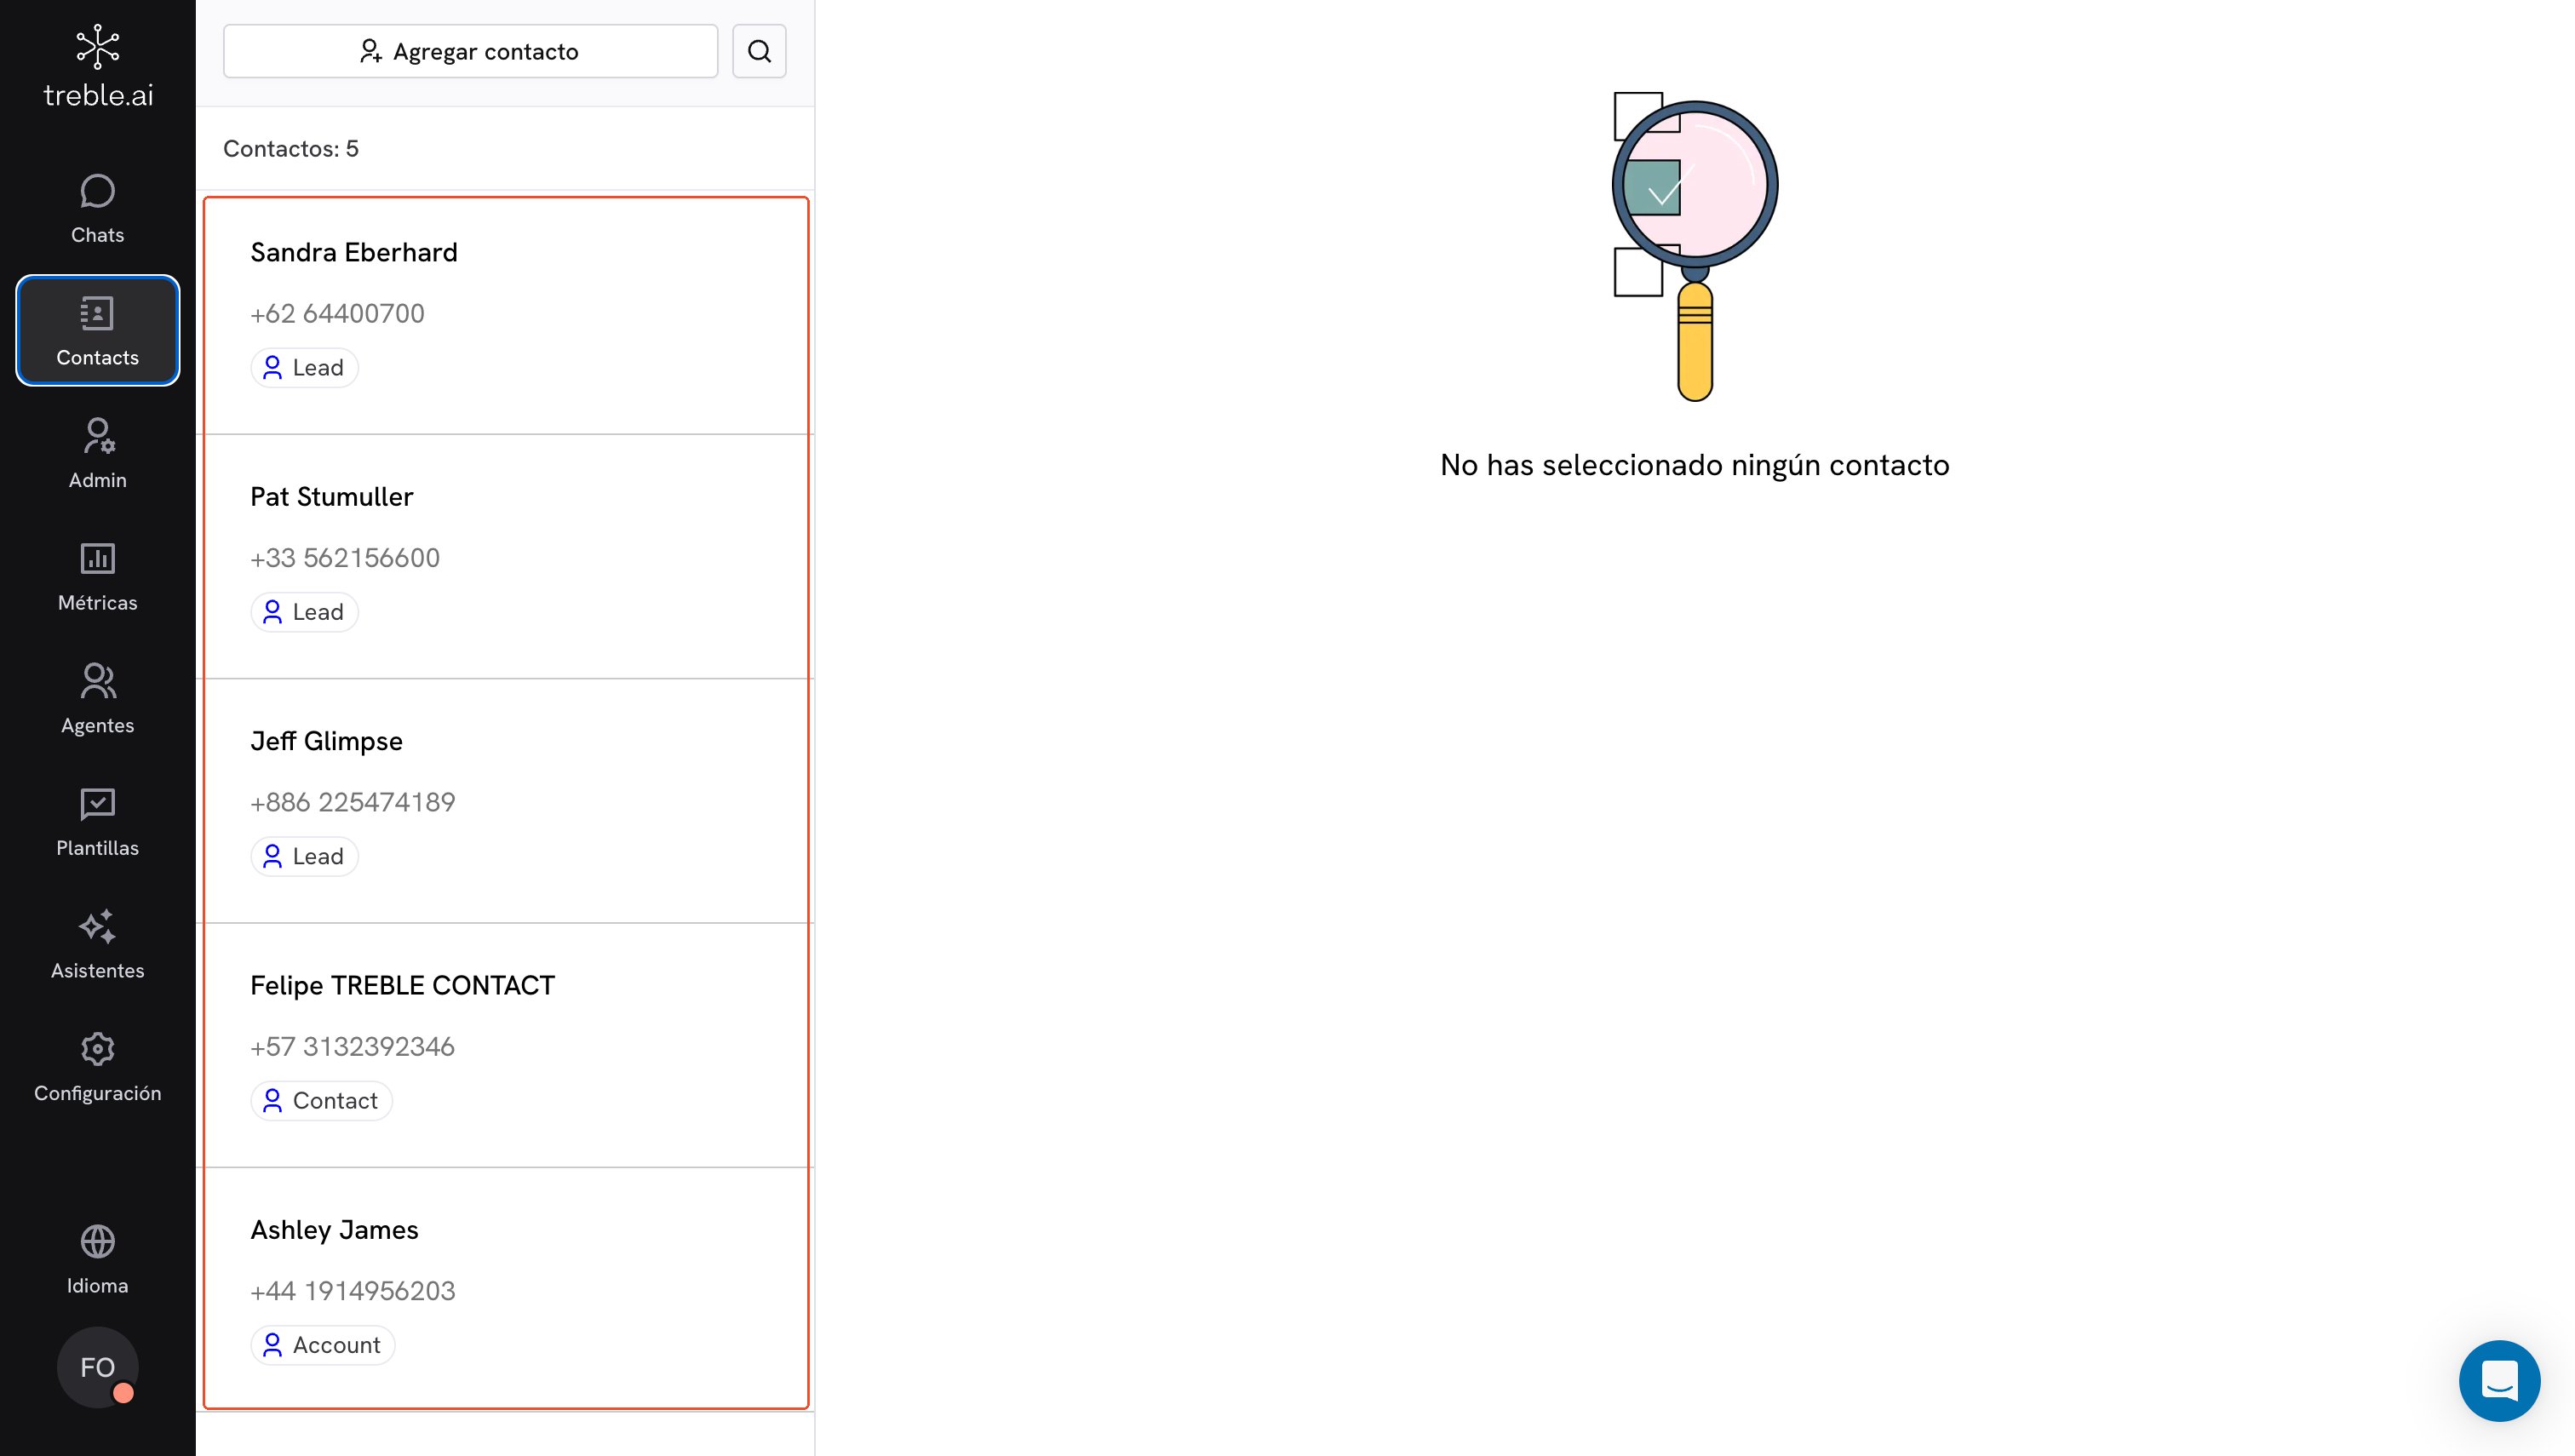The height and width of the screenshot is (1456, 2575).
Task: Open the Asistentes section
Action: coord(97,944)
